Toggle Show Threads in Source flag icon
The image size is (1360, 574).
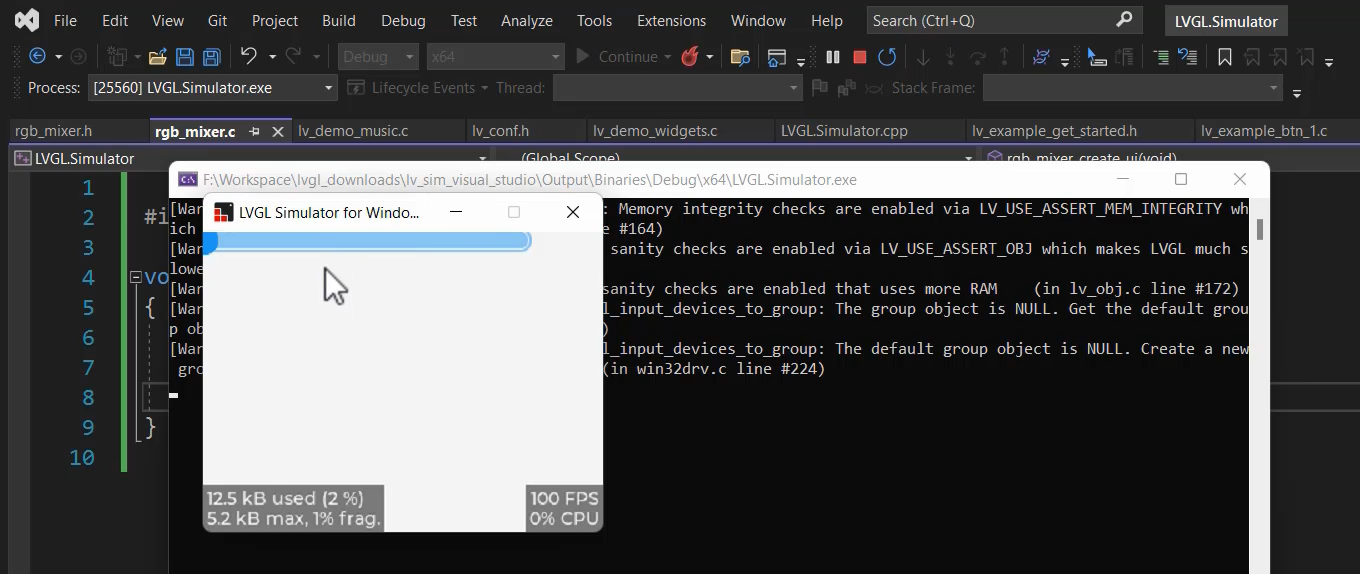pos(820,88)
